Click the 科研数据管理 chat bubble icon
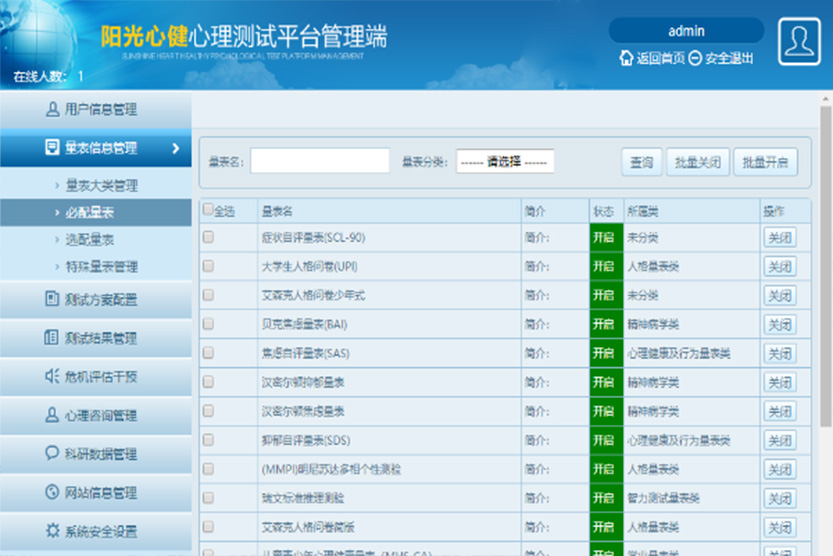The image size is (833, 556). coord(53,453)
